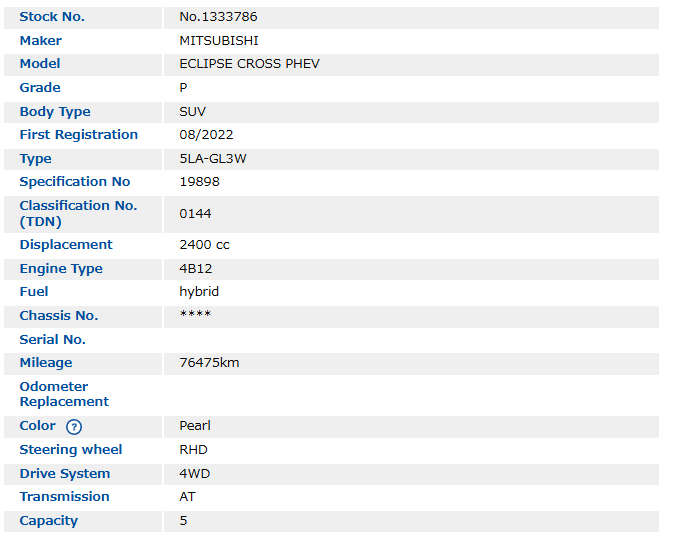Screen dimensions: 686x538
Task: Select stock number value No.1333786
Action: coord(220,17)
